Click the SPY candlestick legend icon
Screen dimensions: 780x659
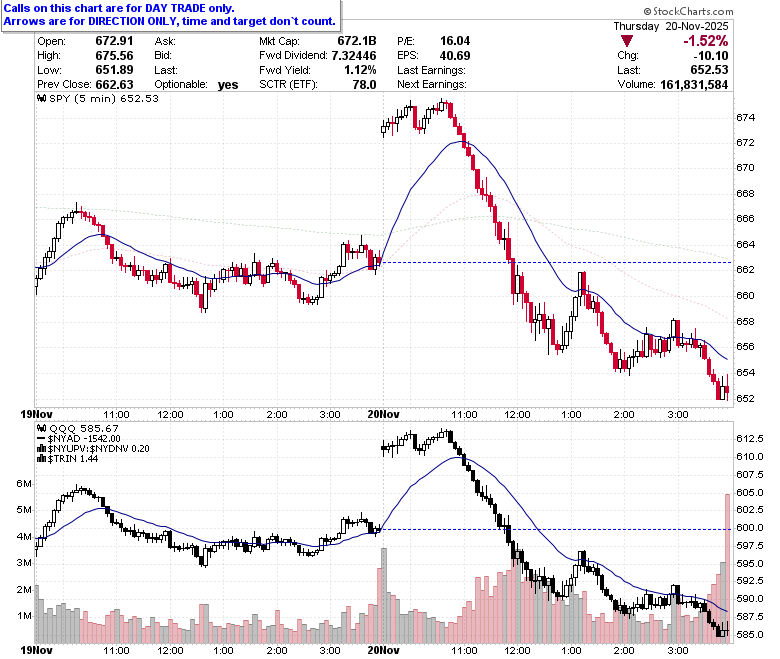click(x=42, y=98)
